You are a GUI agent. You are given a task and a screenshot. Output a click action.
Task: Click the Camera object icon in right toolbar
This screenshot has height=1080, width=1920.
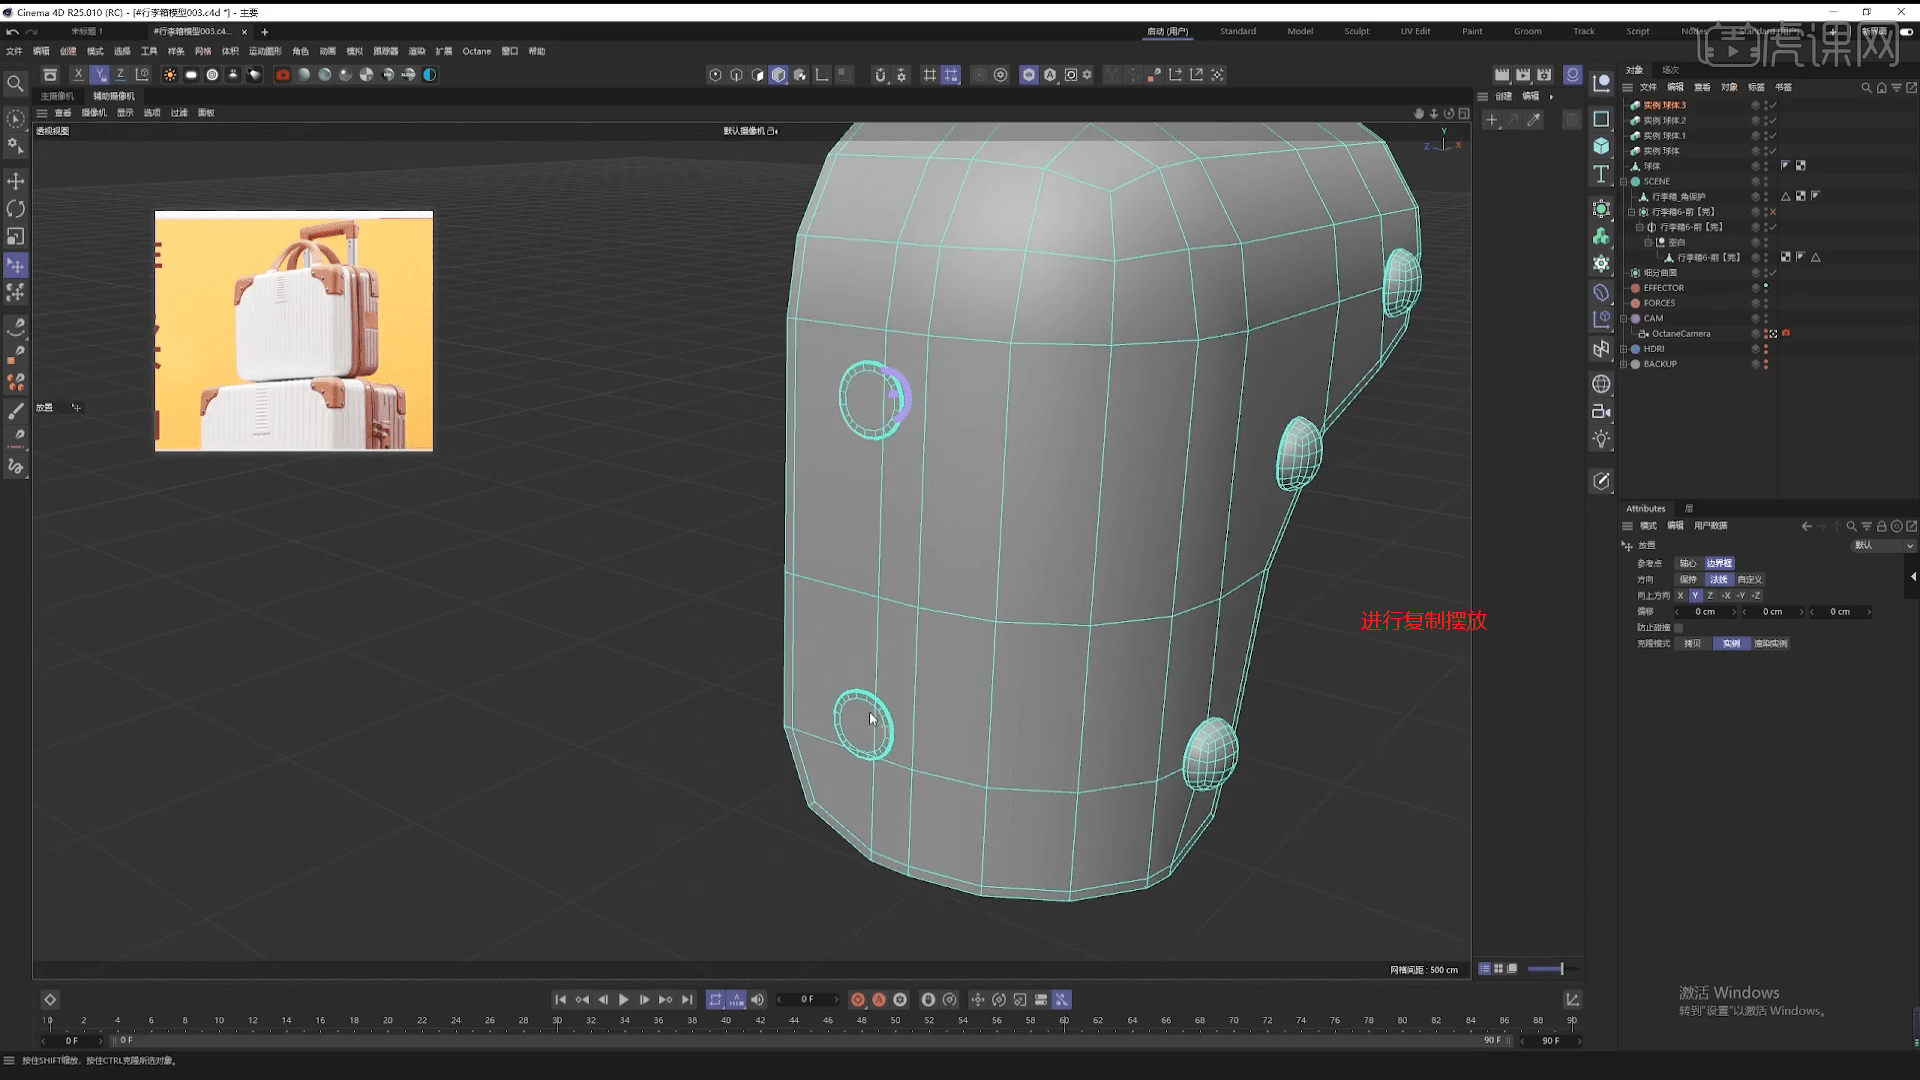(x=1601, y=411)
